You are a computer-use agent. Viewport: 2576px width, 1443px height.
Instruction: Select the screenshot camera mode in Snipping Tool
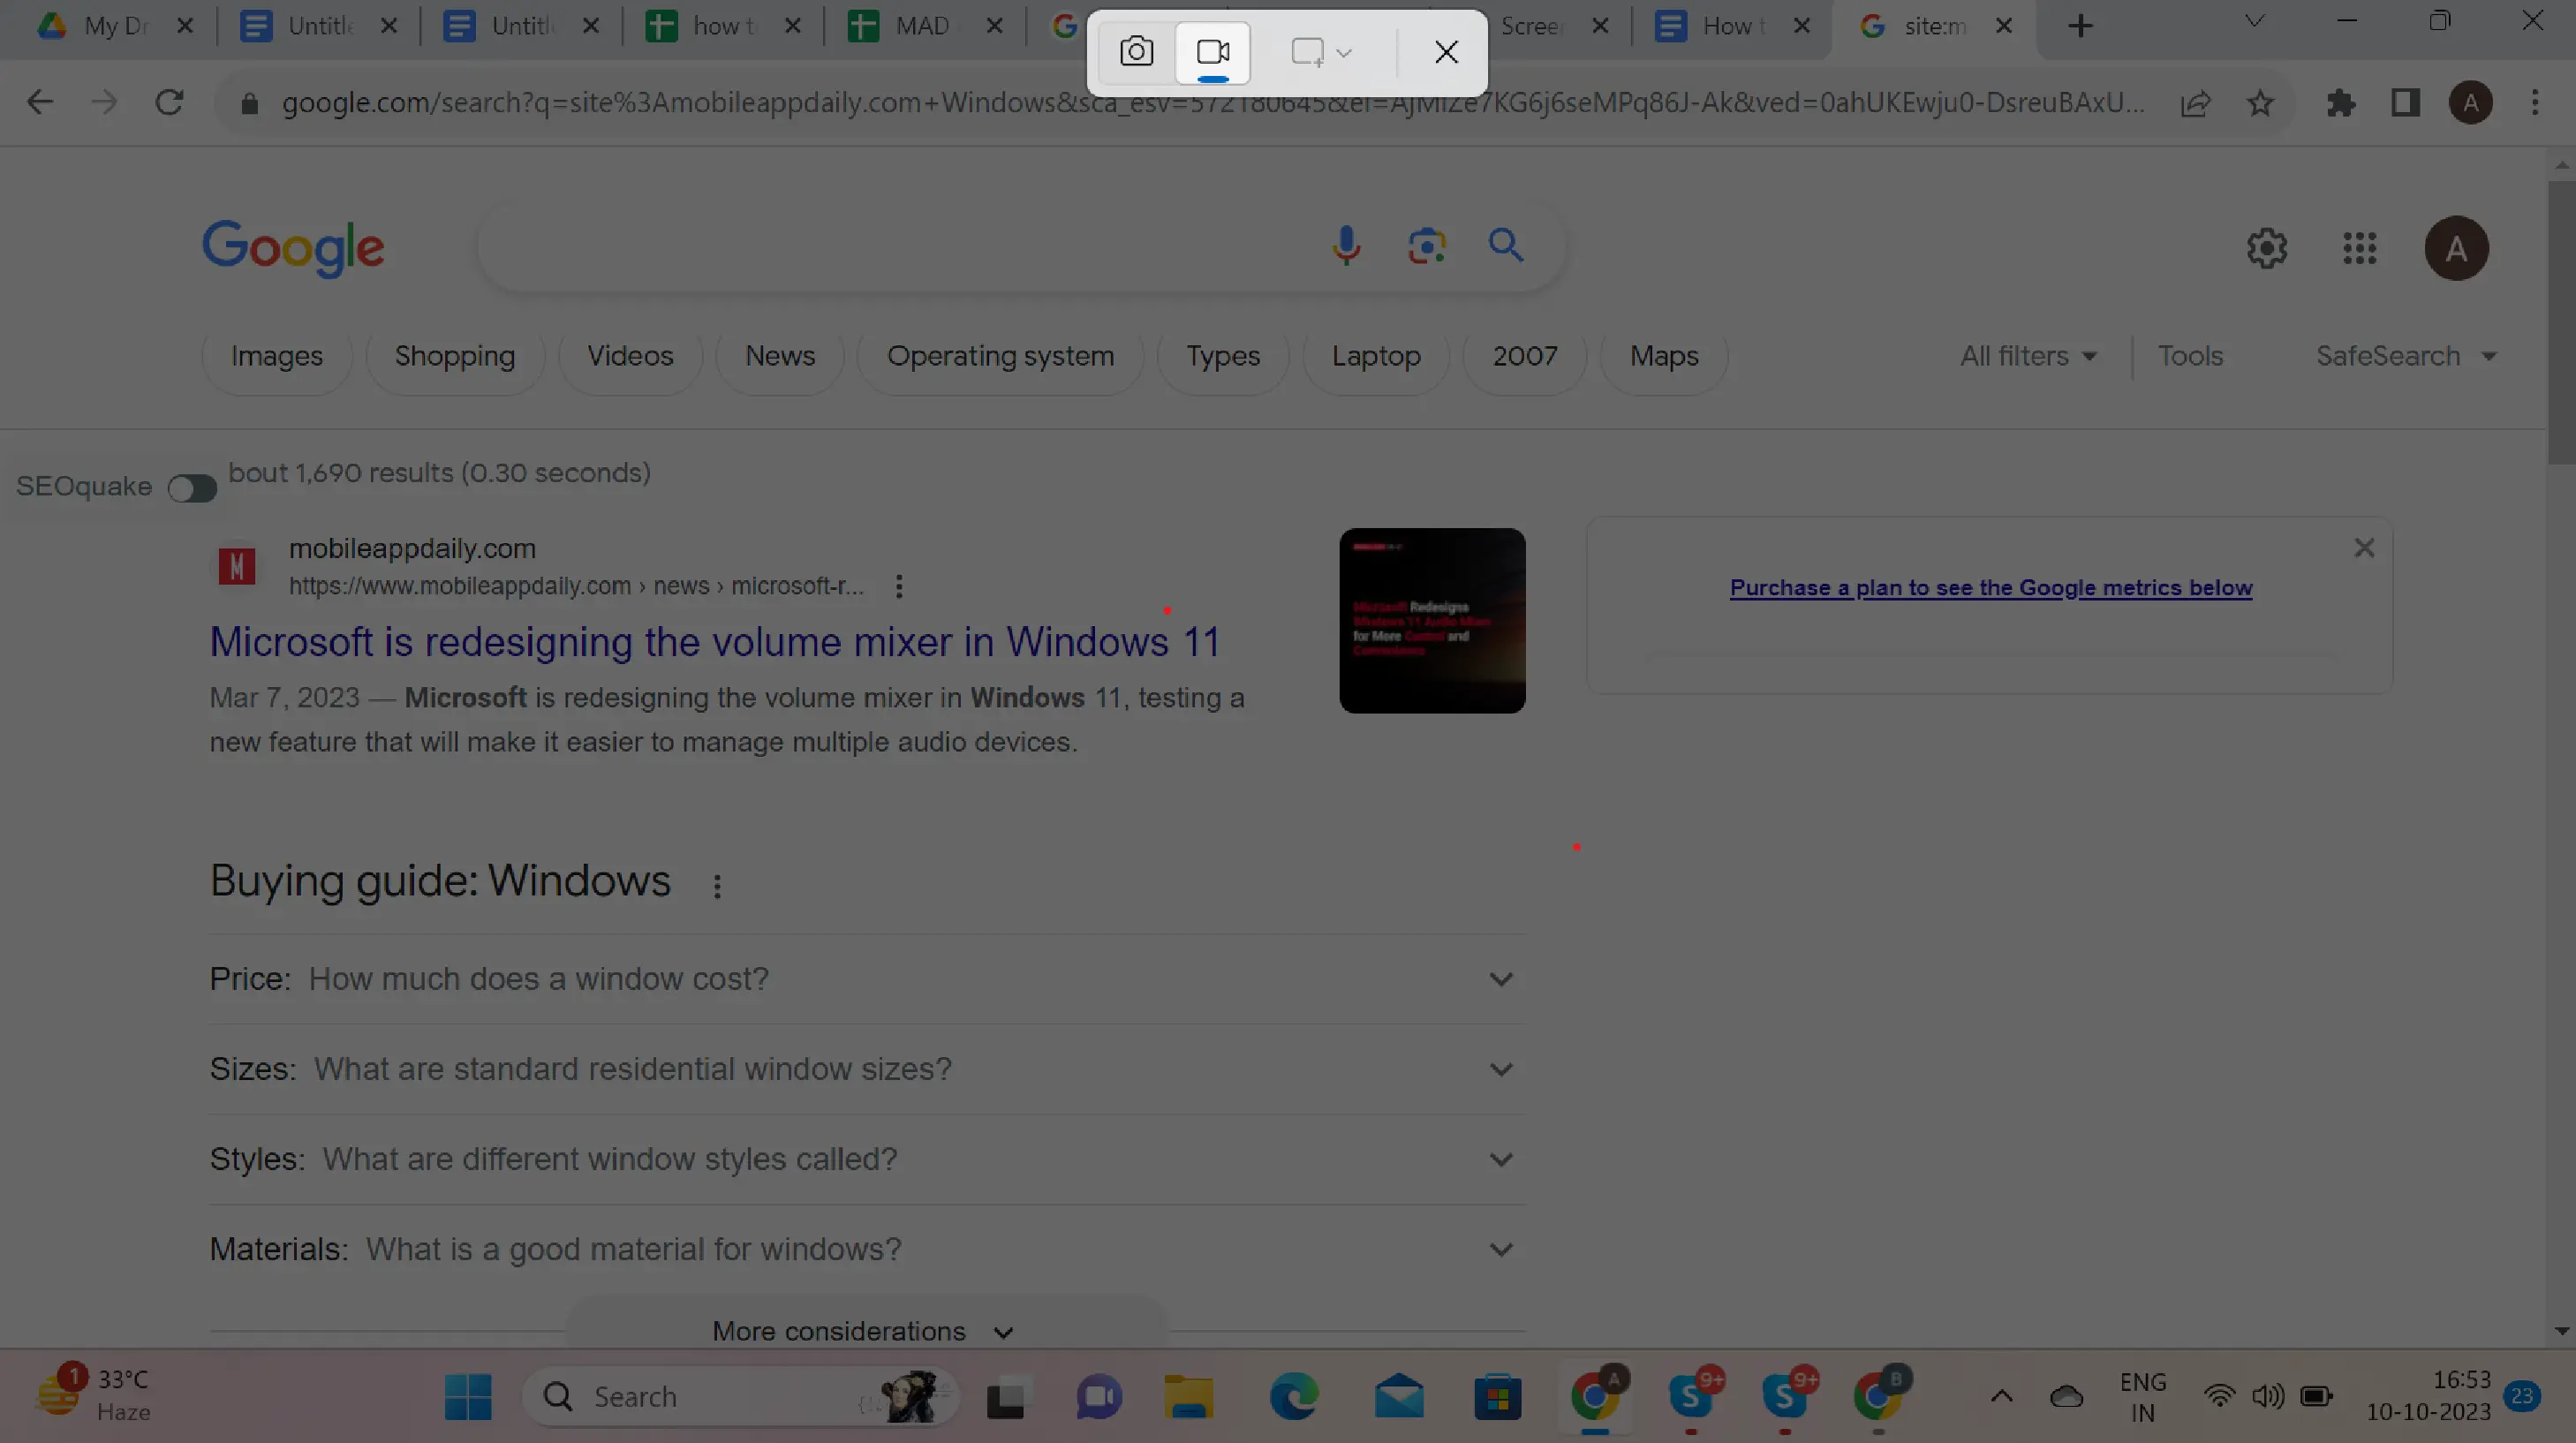[x=1136, y=52]
